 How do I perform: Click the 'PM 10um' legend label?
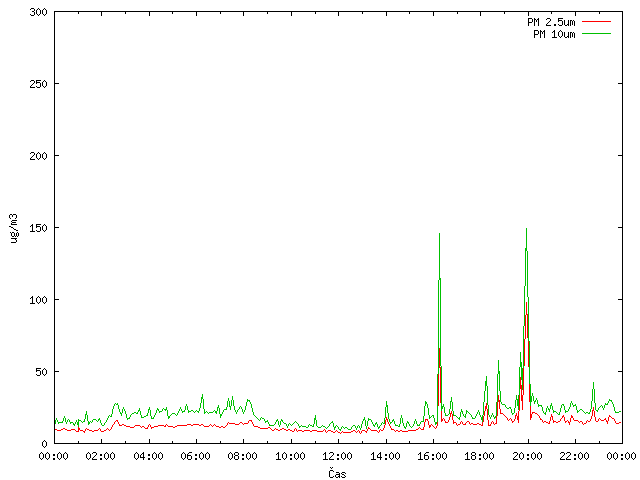tap(554, 34)
